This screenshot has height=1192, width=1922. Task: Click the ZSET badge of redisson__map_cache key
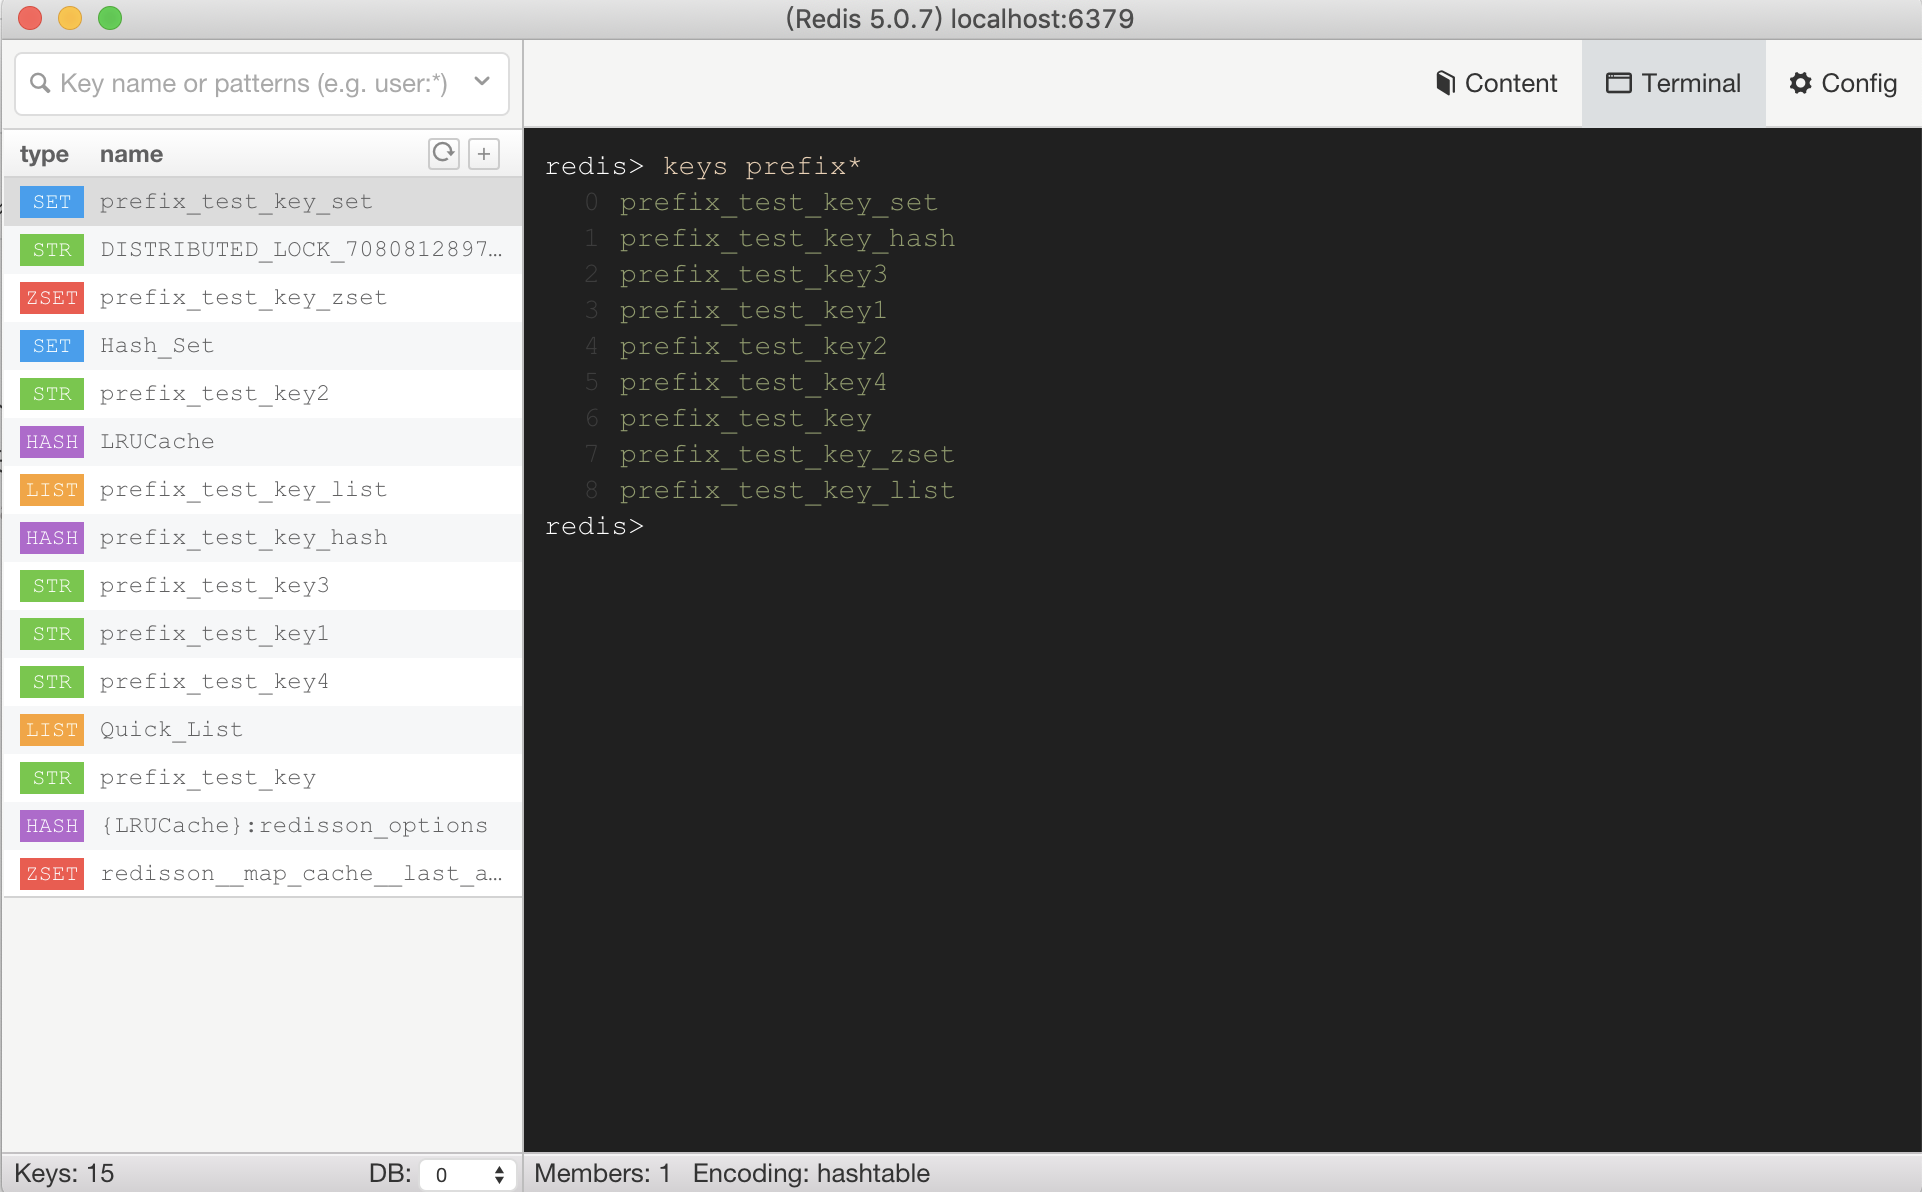52,874
